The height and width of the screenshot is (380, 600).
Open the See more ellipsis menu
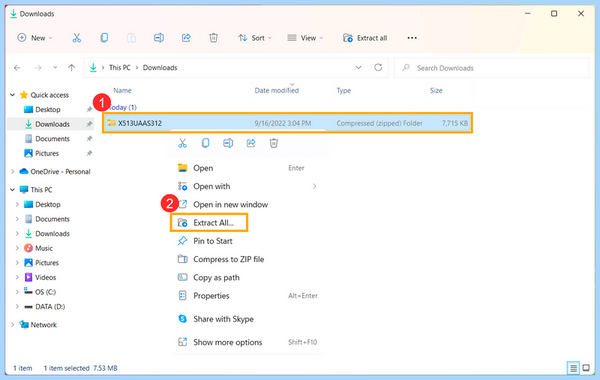point(412,38)
